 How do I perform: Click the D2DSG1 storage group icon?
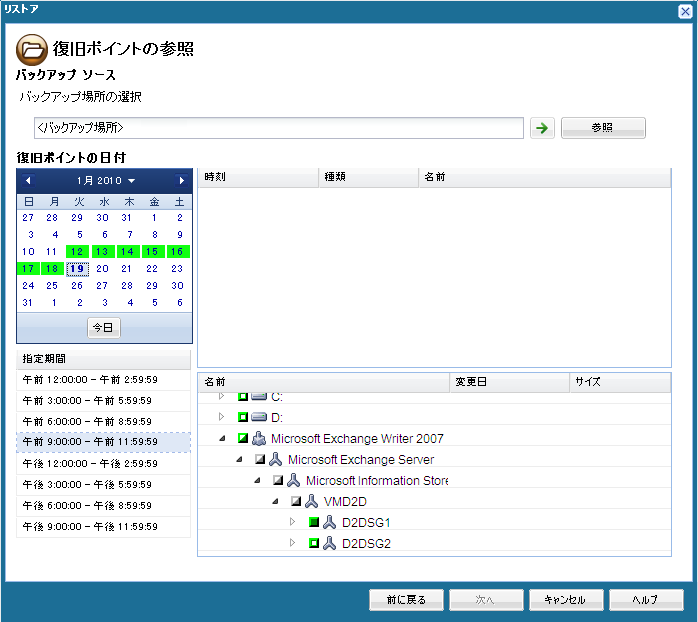[x=329, y=522]
